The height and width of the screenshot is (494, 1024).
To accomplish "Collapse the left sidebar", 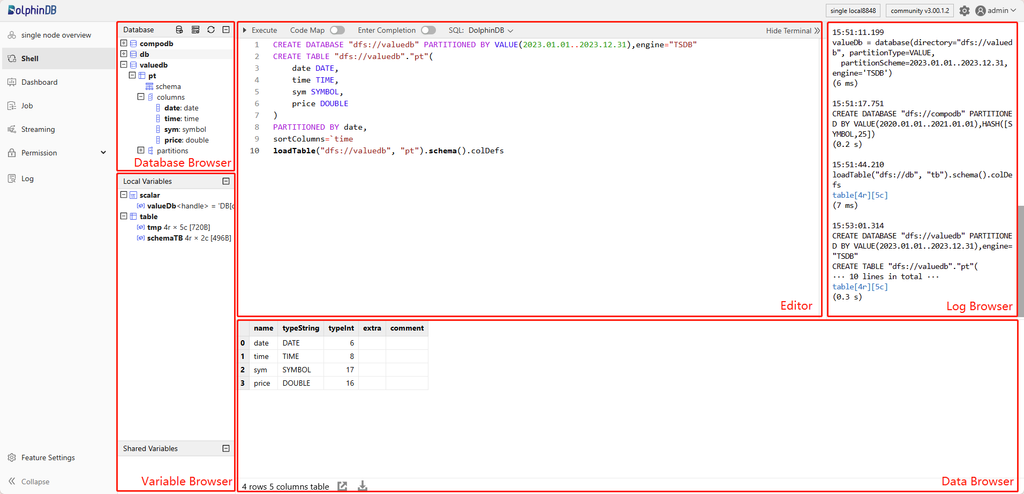I will coord(35,481).
